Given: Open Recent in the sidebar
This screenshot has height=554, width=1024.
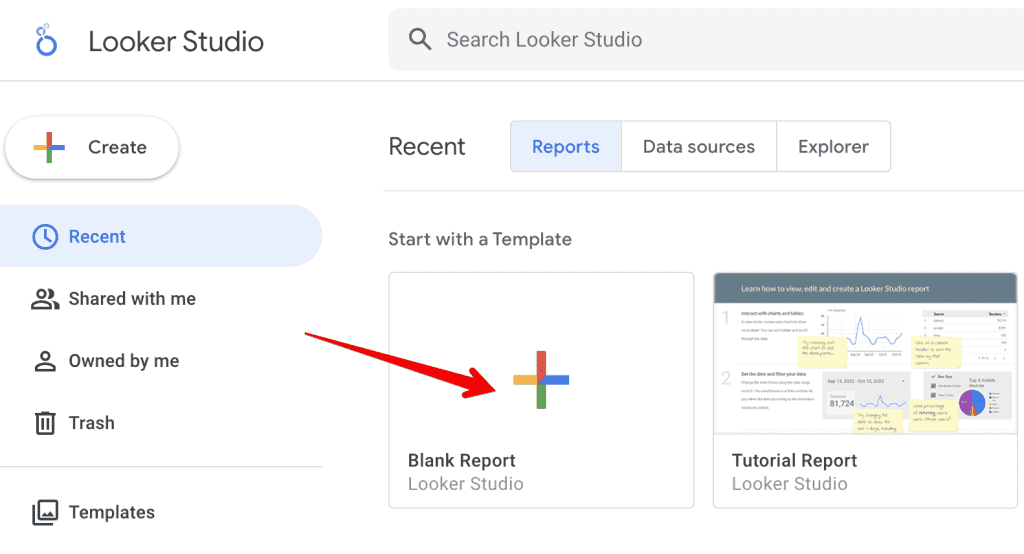Looking at the screenshot, I should tap(161, 236).
